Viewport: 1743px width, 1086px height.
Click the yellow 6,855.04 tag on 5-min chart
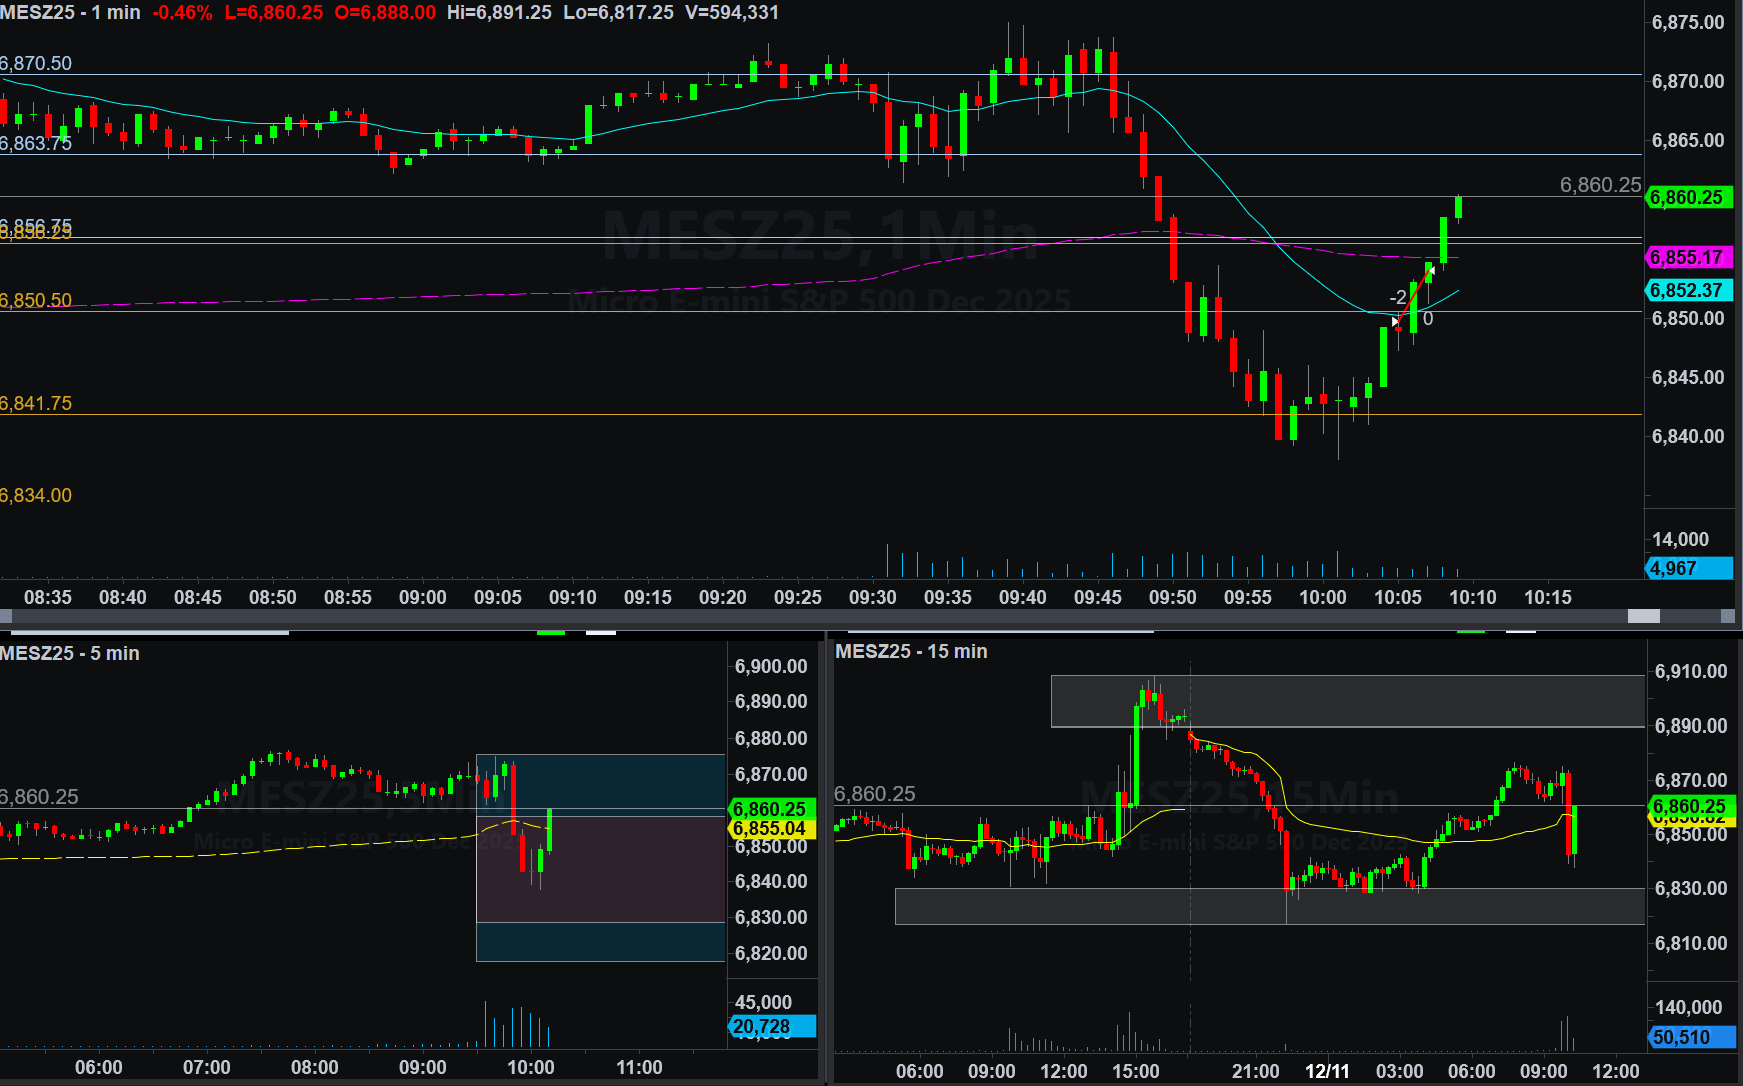770,829
